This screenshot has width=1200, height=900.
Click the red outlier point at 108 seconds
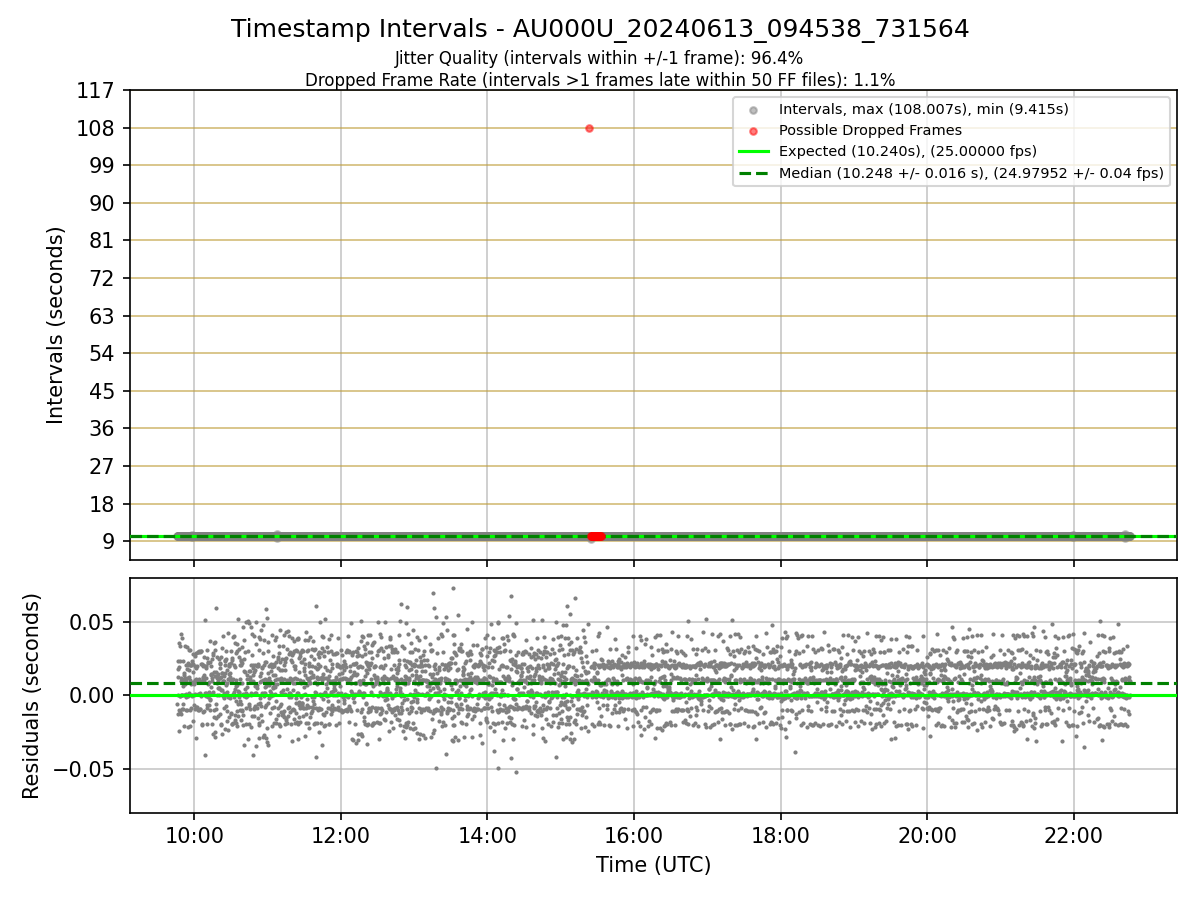[x=589, y=128]
